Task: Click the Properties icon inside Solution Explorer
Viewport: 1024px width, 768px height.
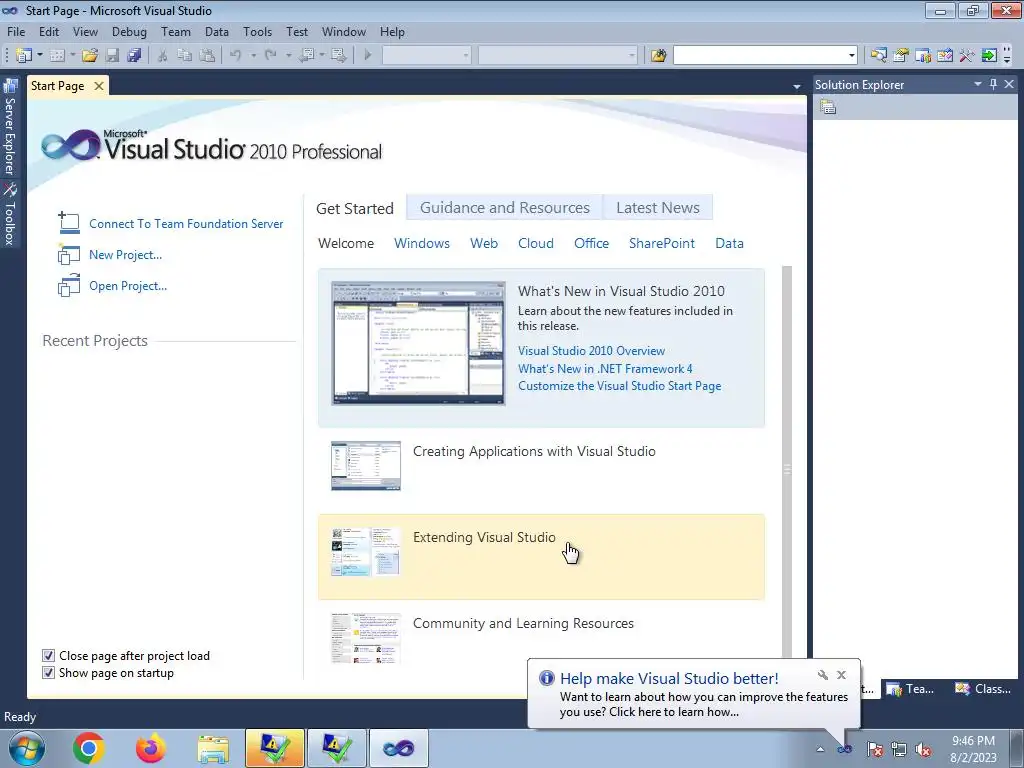Action: 828,107
